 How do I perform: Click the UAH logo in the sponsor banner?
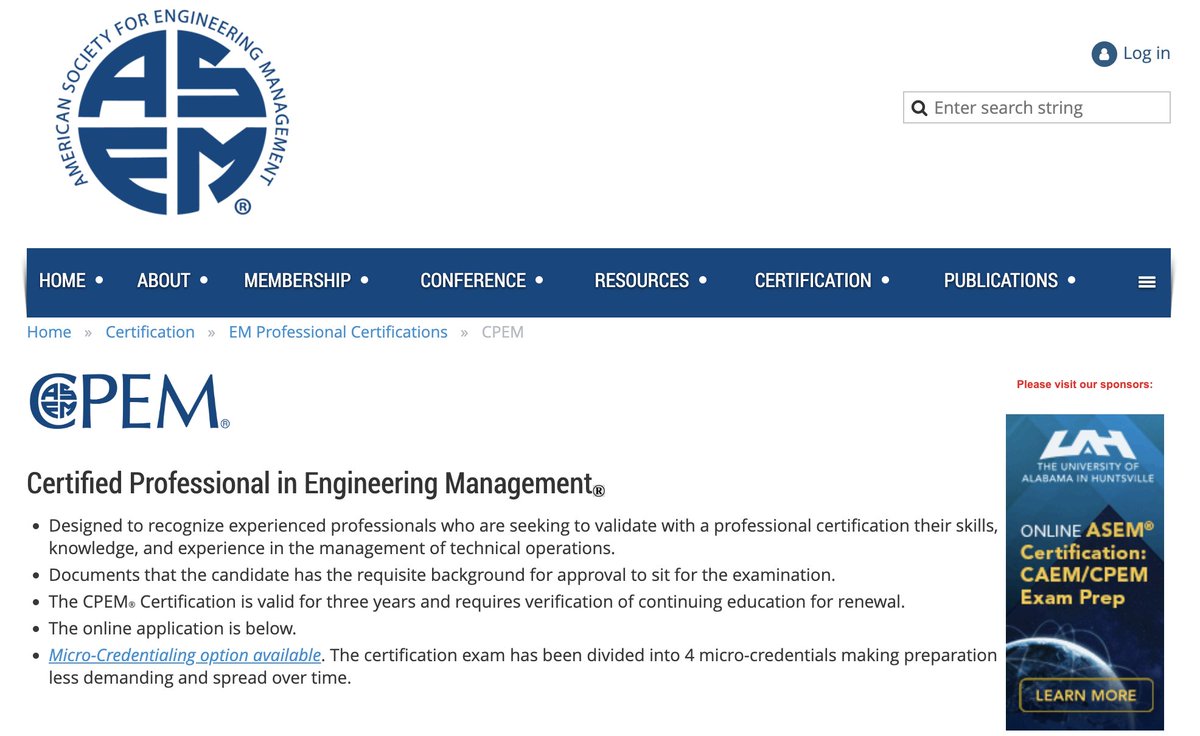click(1087, 443)
